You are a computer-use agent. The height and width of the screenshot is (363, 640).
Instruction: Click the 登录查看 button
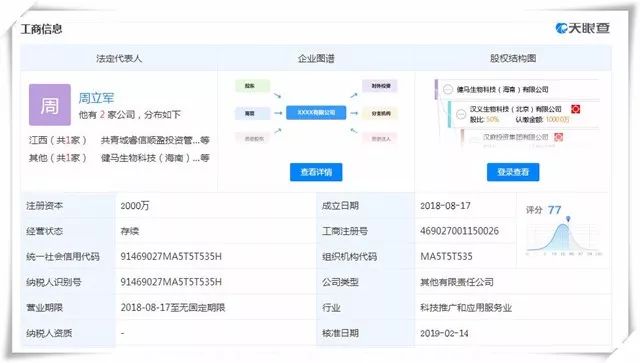click(x=513, y=172)
